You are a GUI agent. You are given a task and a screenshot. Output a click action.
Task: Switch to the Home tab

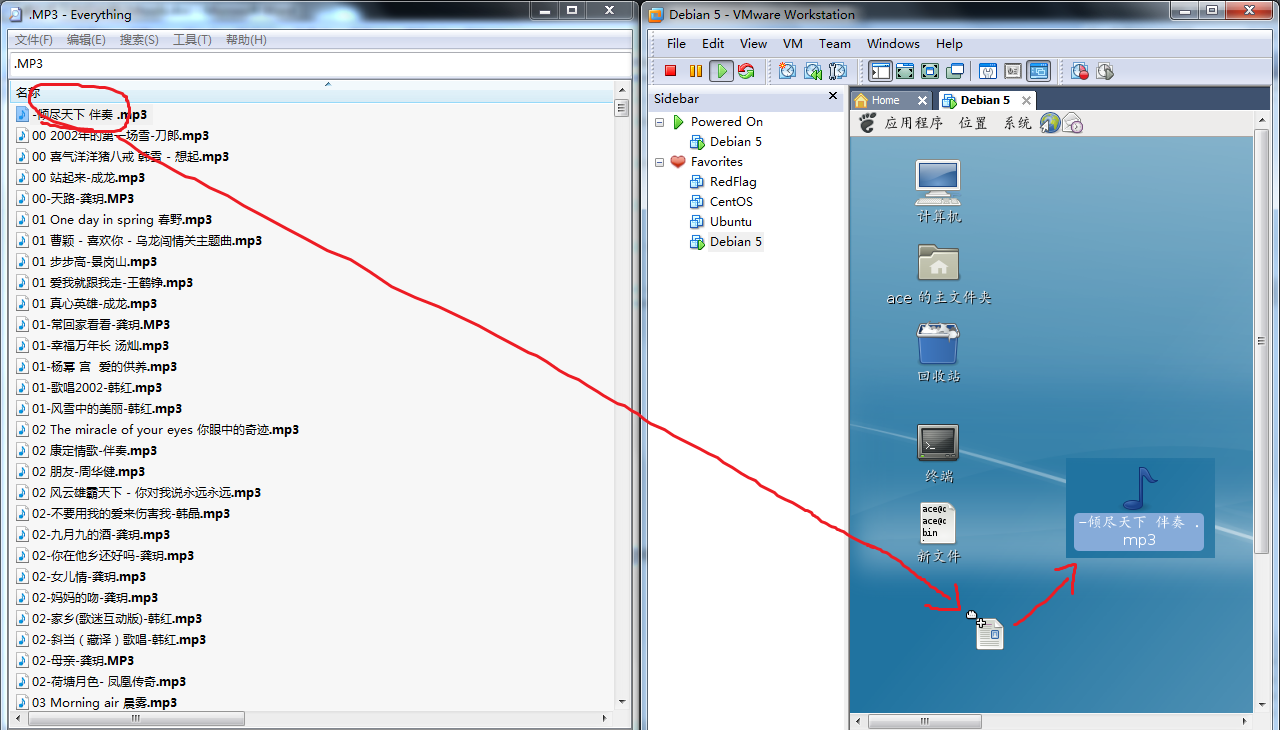[x=888, y=100]
